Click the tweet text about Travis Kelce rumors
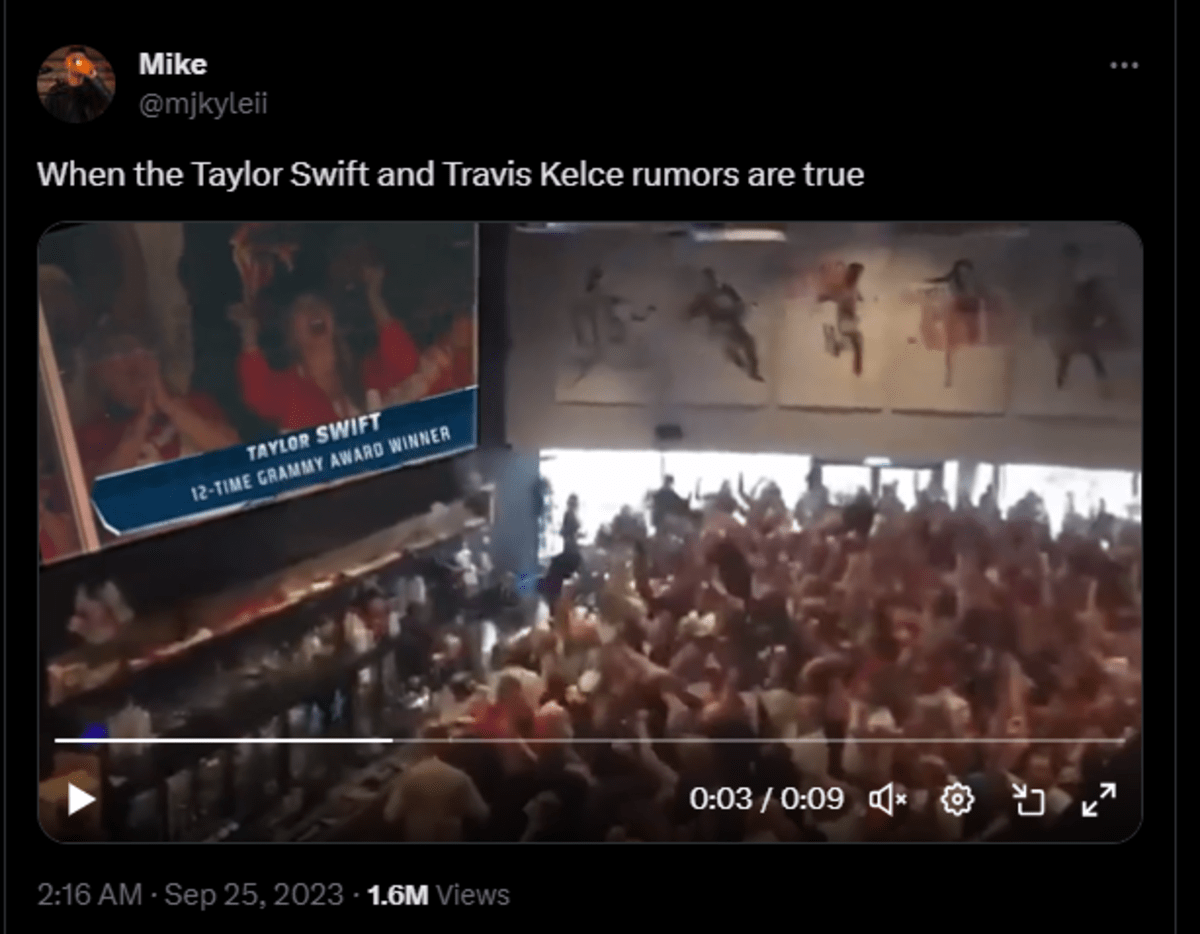Image resolution: width=1200 pixels, height=934 pixels. 450,174
